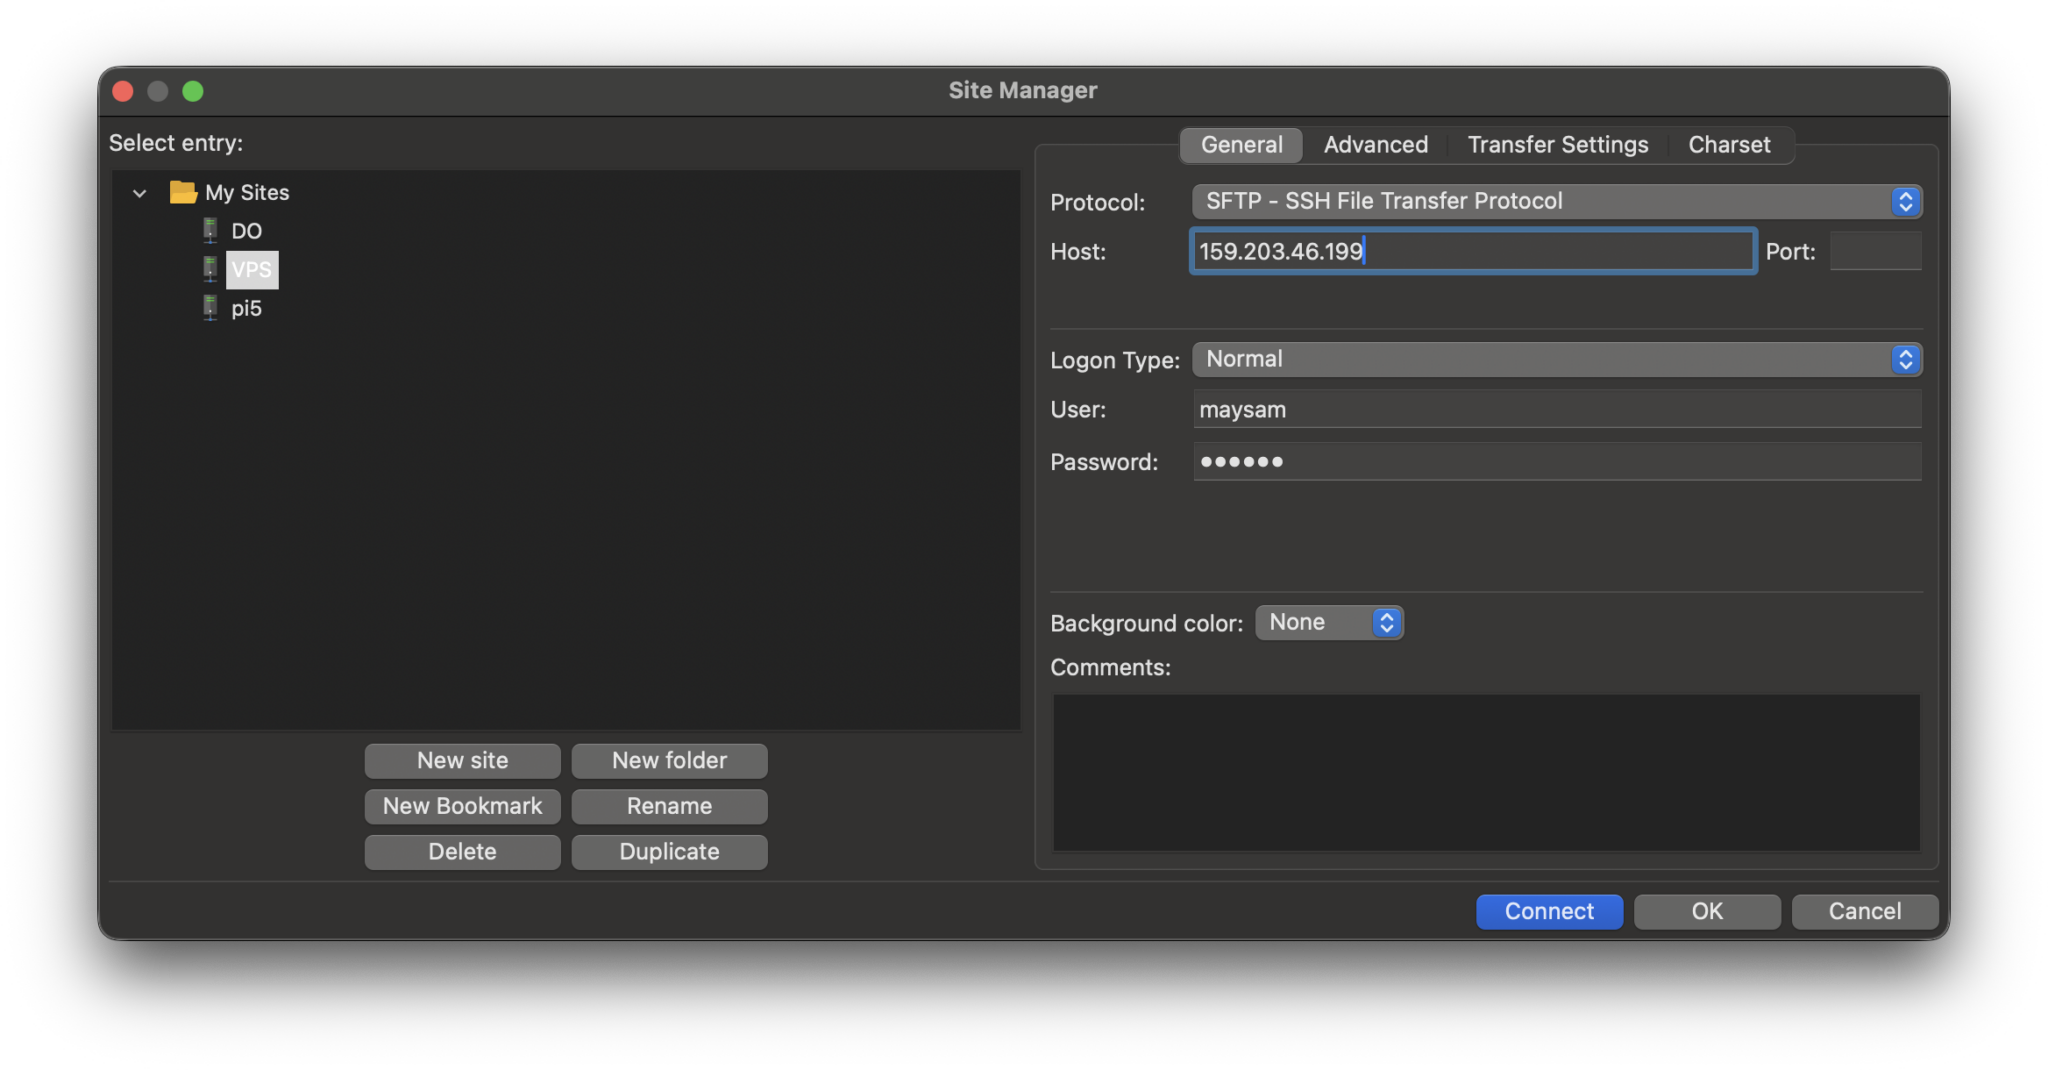Viewport: 2048px width, 1070px height.
Task: Confirm with the OK button
Action: [1707, 911]
